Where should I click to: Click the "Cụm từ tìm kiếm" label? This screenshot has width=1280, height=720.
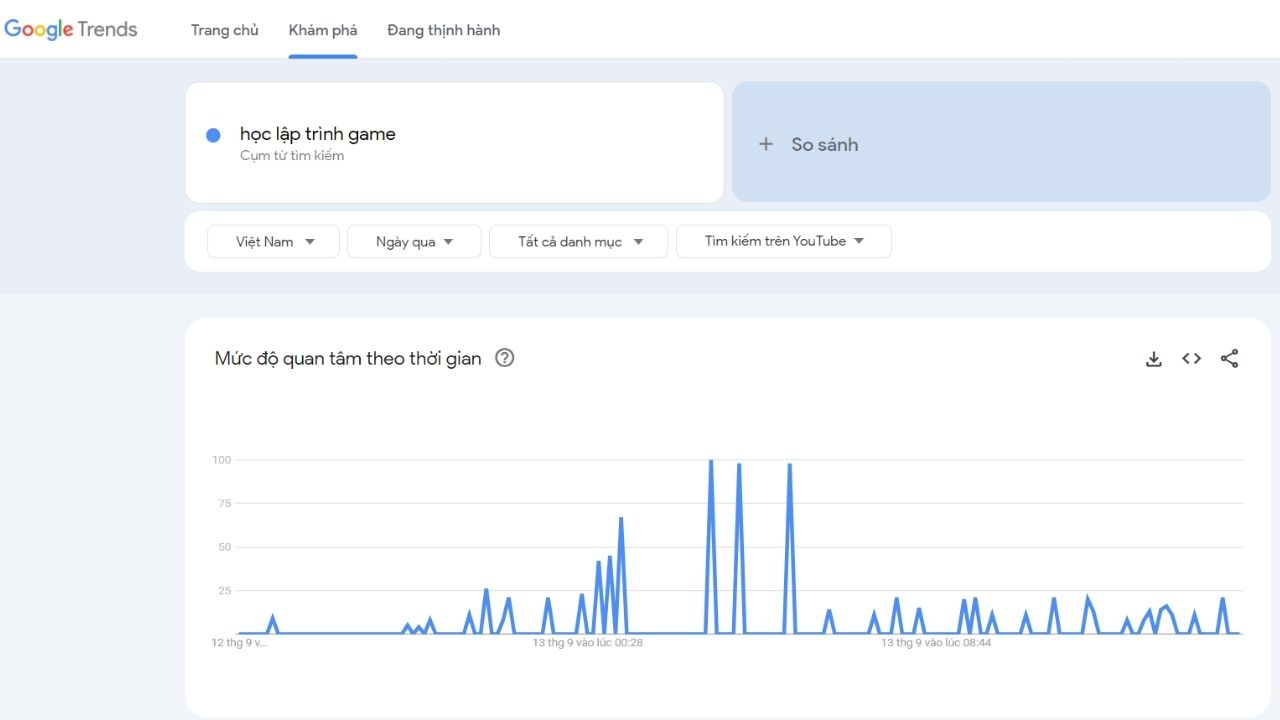(290, 155)
